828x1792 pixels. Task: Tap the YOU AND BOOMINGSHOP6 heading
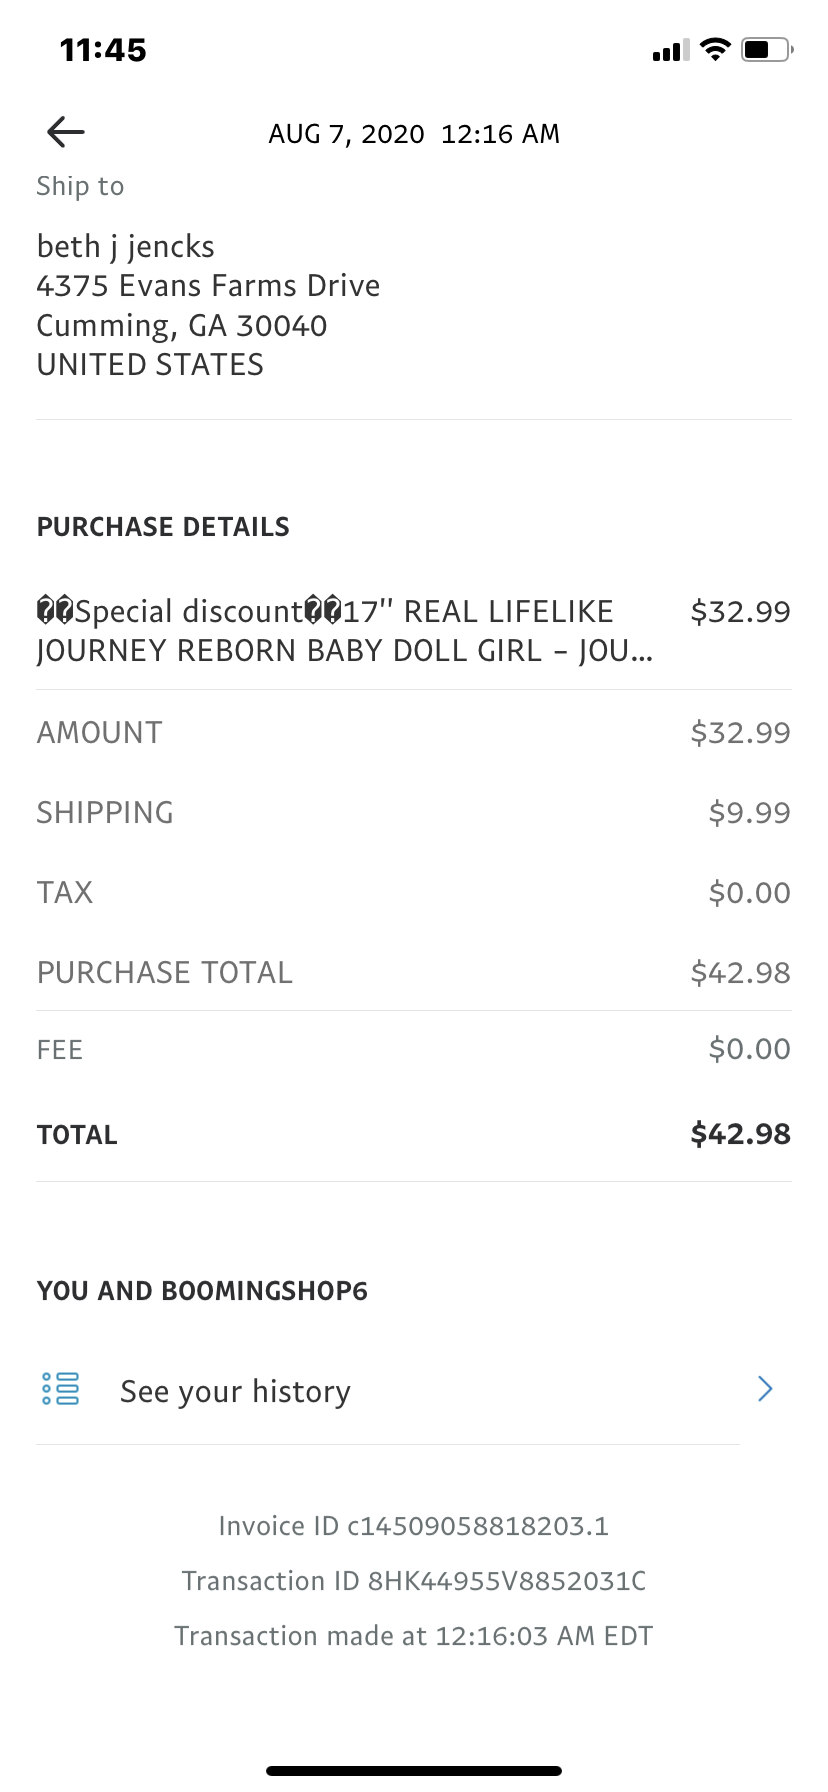pos(202,1291)
